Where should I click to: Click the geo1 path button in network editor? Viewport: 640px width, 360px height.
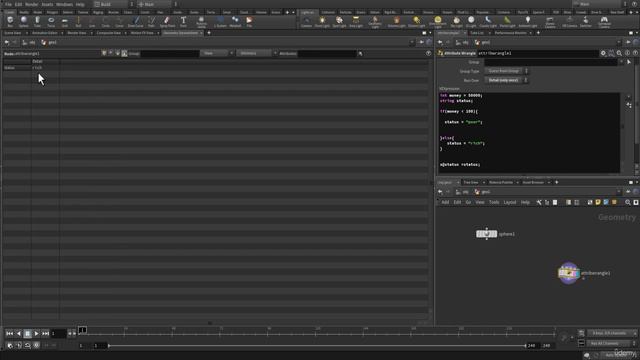[482, 192]
